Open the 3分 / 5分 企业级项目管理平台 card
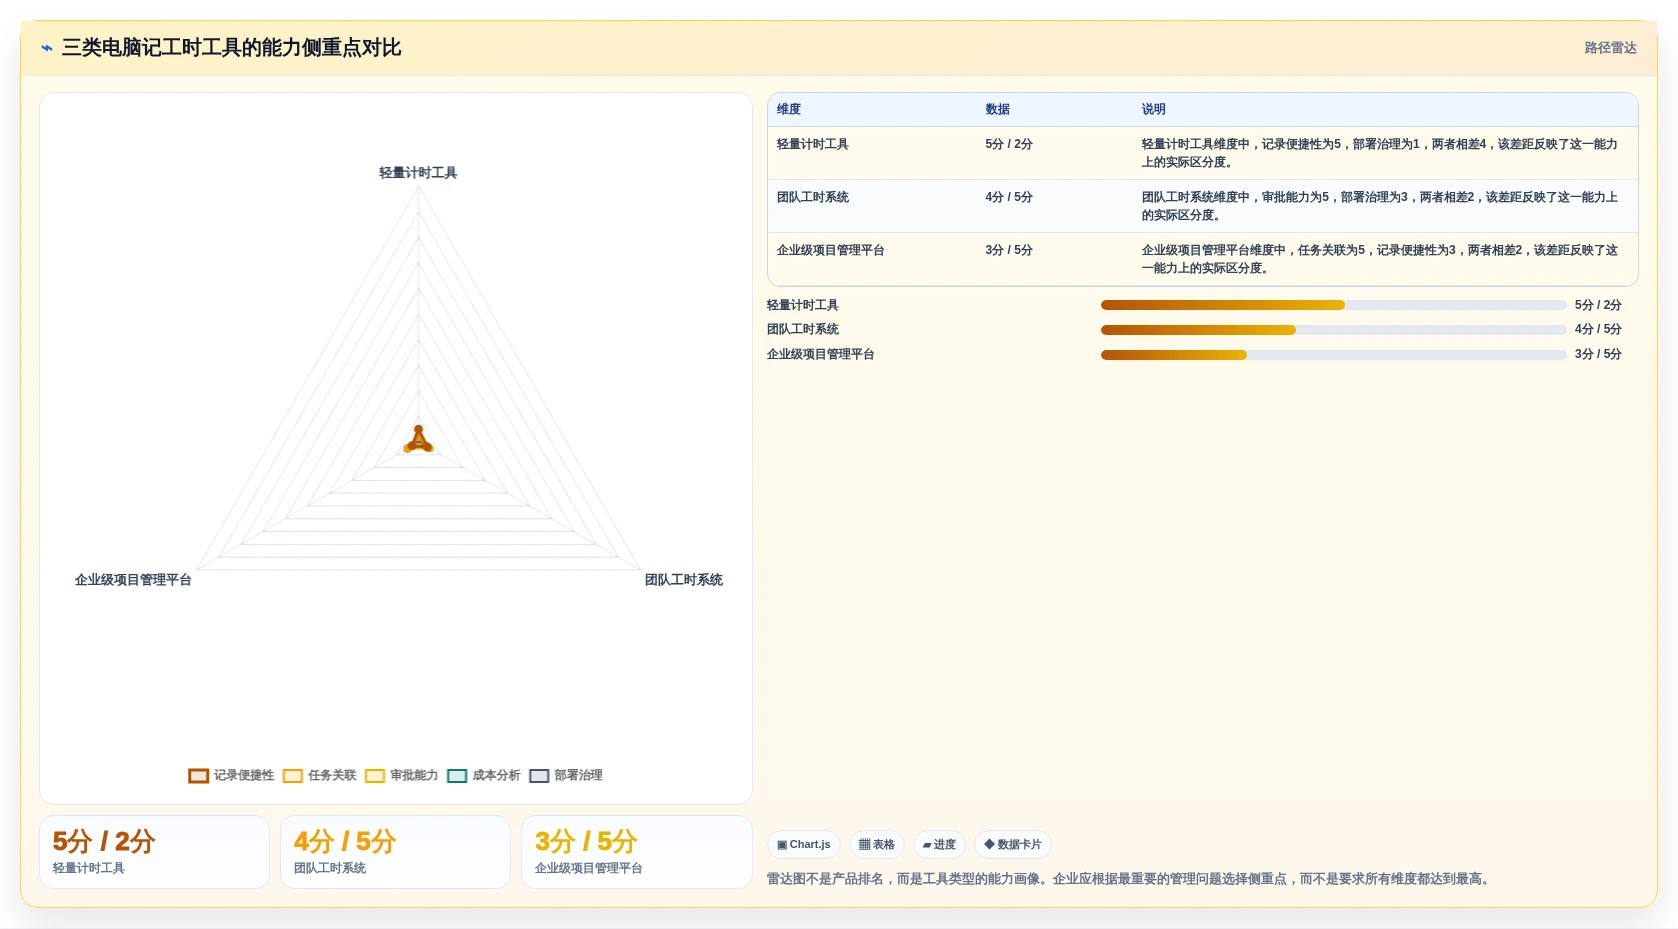Screen dimensions: 1678x929 636,852
